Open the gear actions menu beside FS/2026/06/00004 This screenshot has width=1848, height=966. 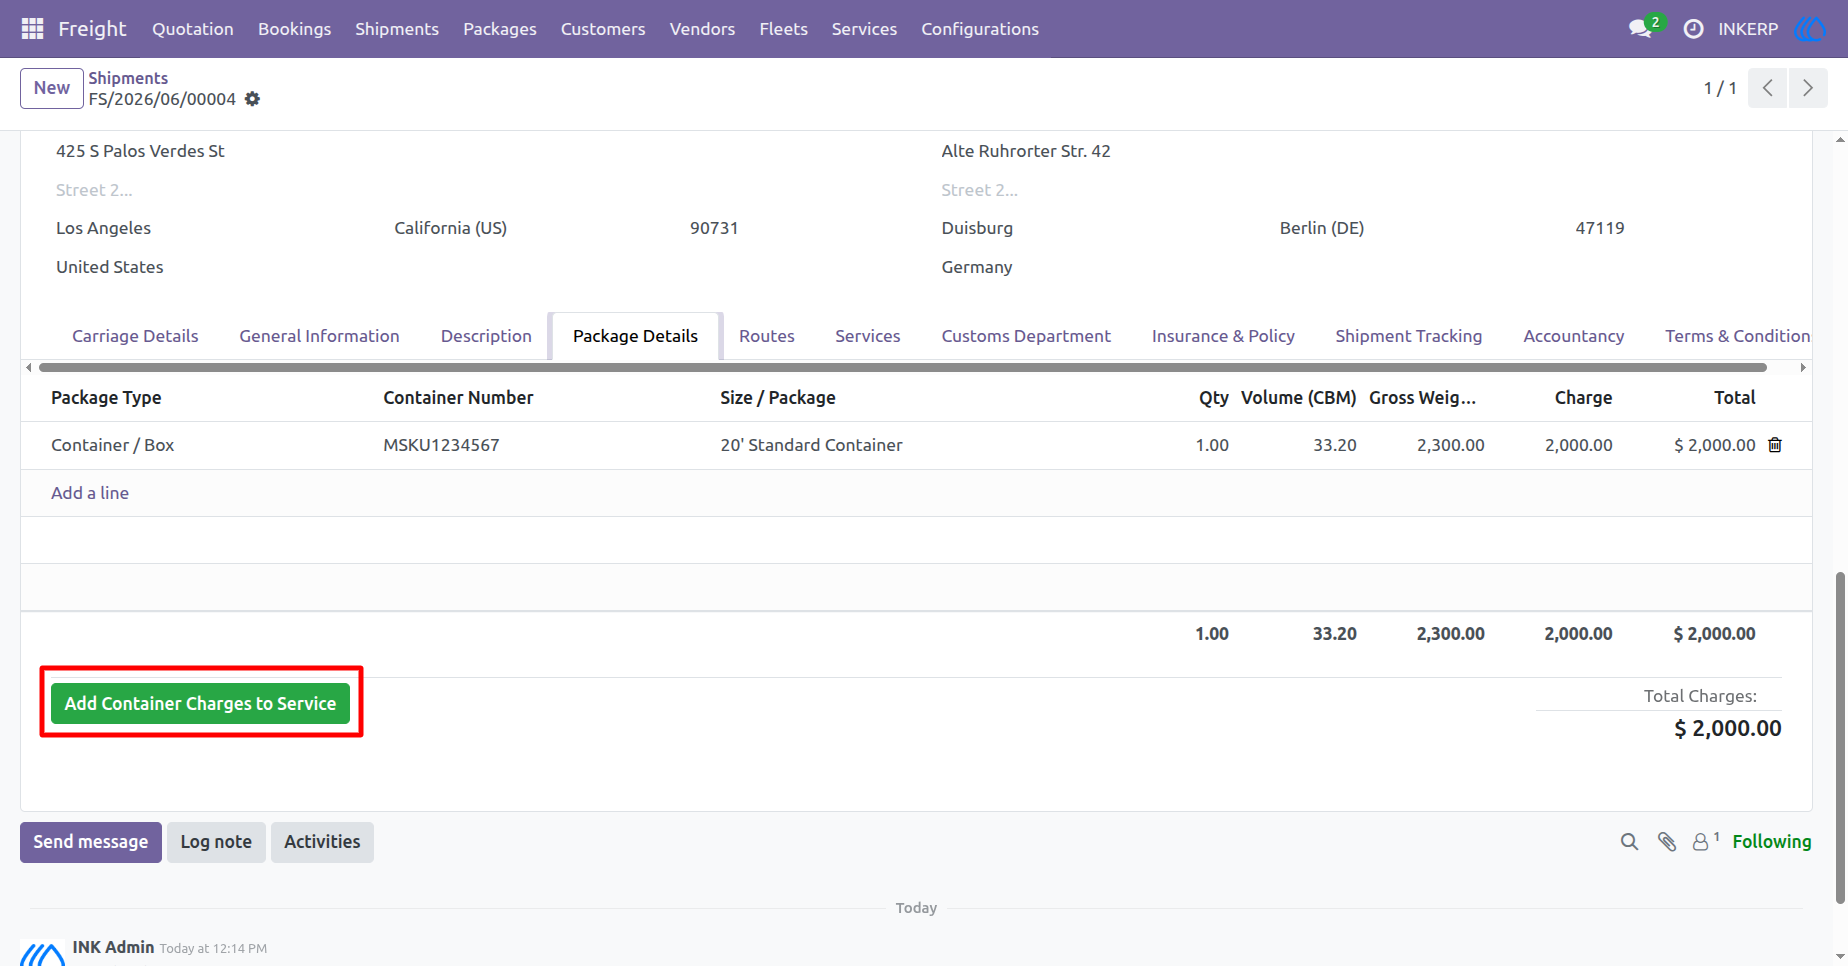click(253, 99)
